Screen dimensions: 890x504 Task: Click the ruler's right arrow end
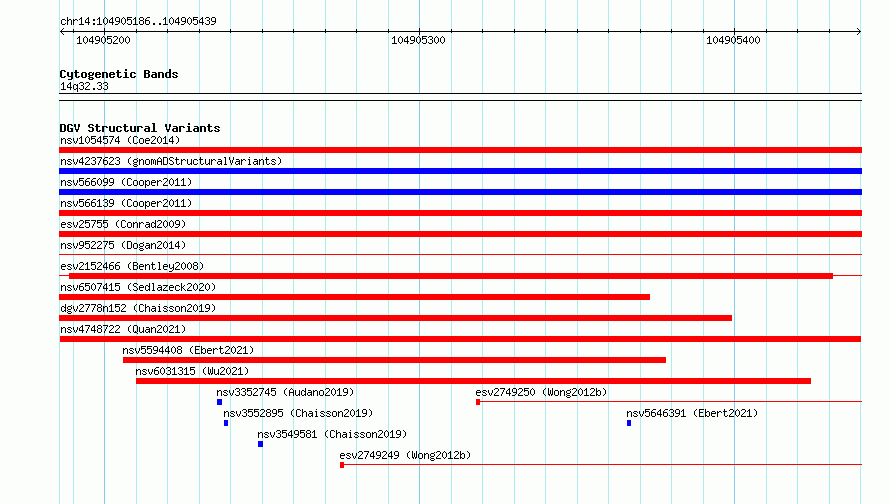tap(859, 31)
